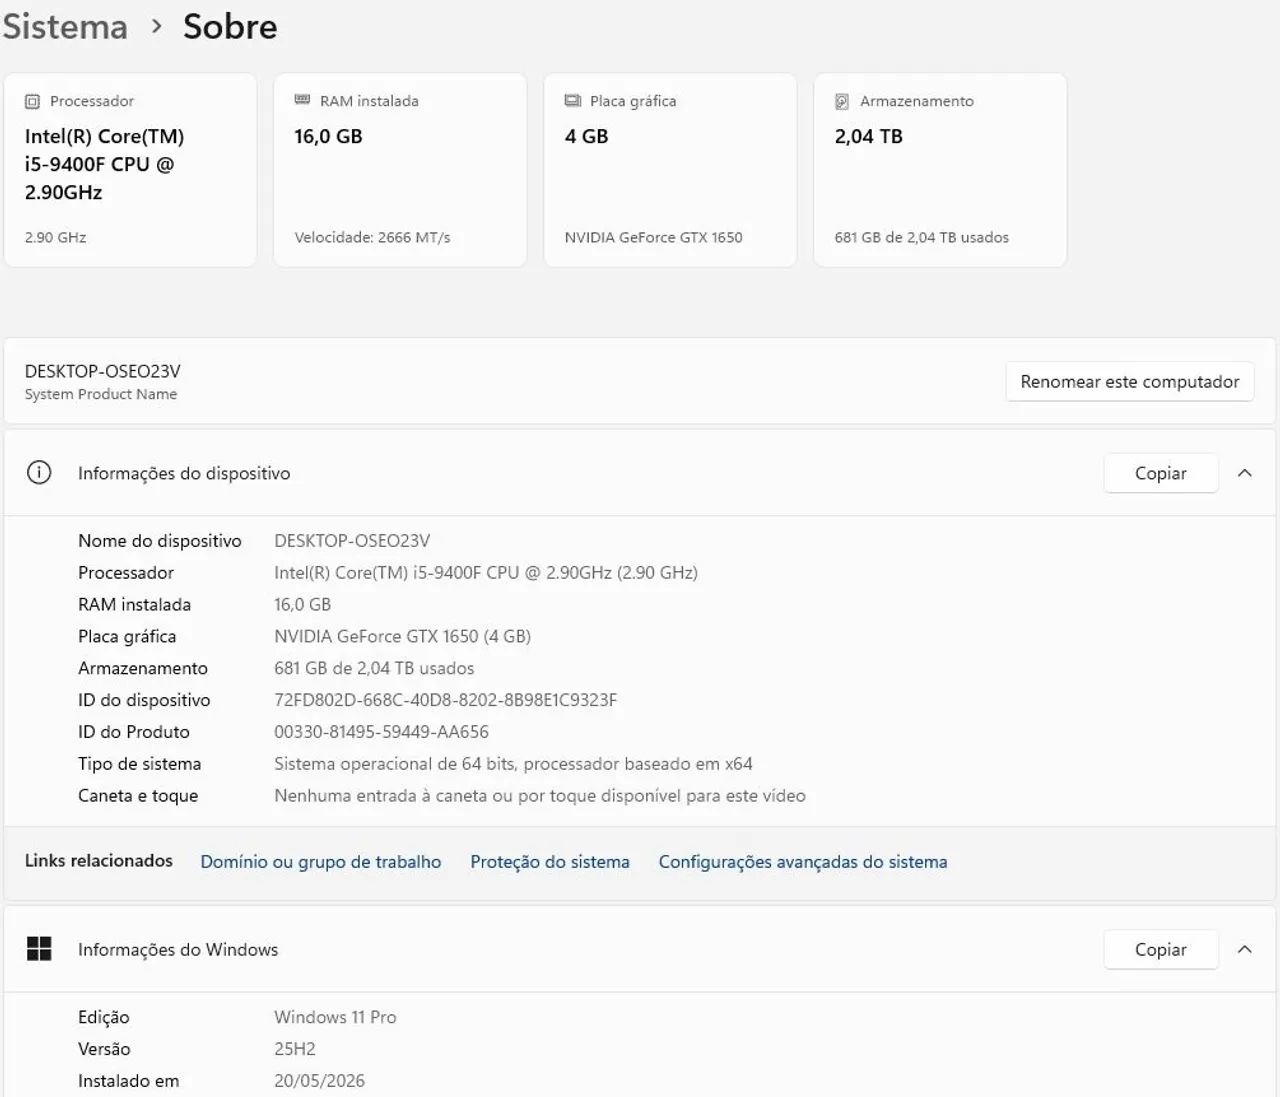Click the Windows 11 Pro edition value

click(335, 1017)
